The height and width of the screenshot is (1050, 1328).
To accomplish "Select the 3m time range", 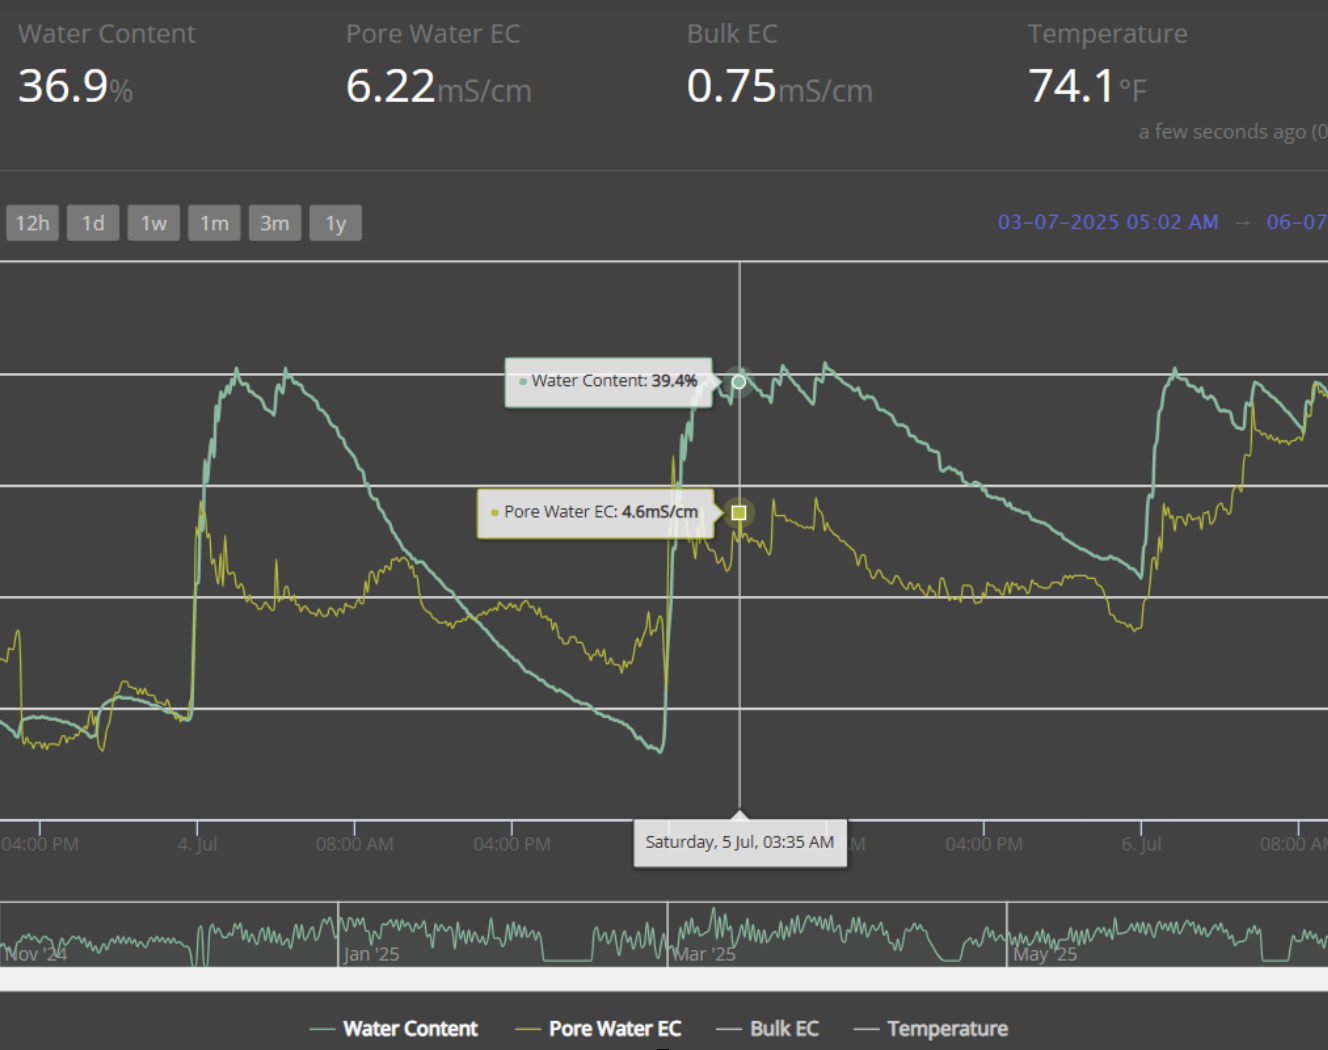I will tap(274, 223).
